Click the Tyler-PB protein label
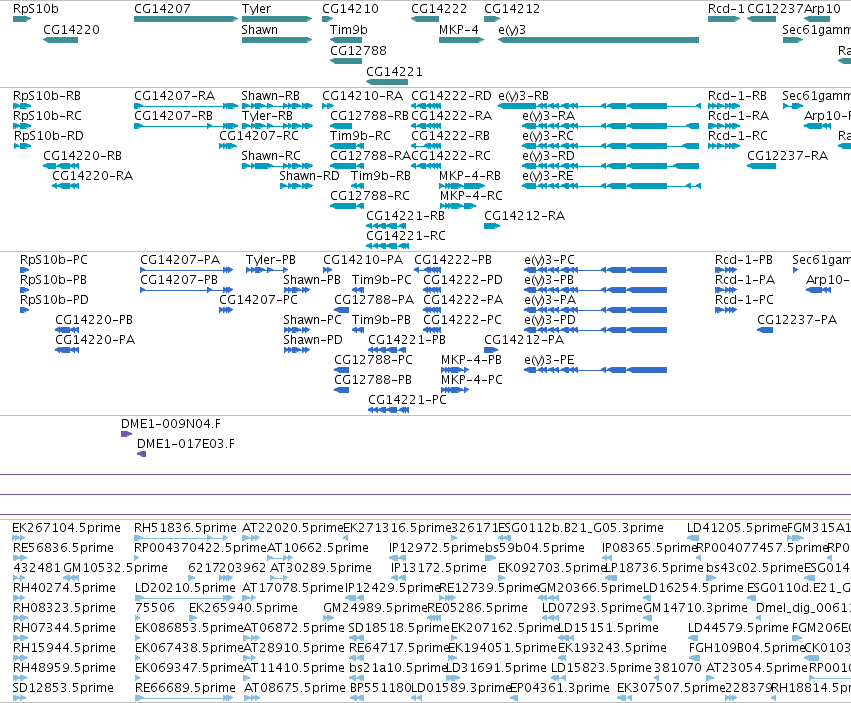Viewport: 851px width, 703px height. click(x=271, y=260)
